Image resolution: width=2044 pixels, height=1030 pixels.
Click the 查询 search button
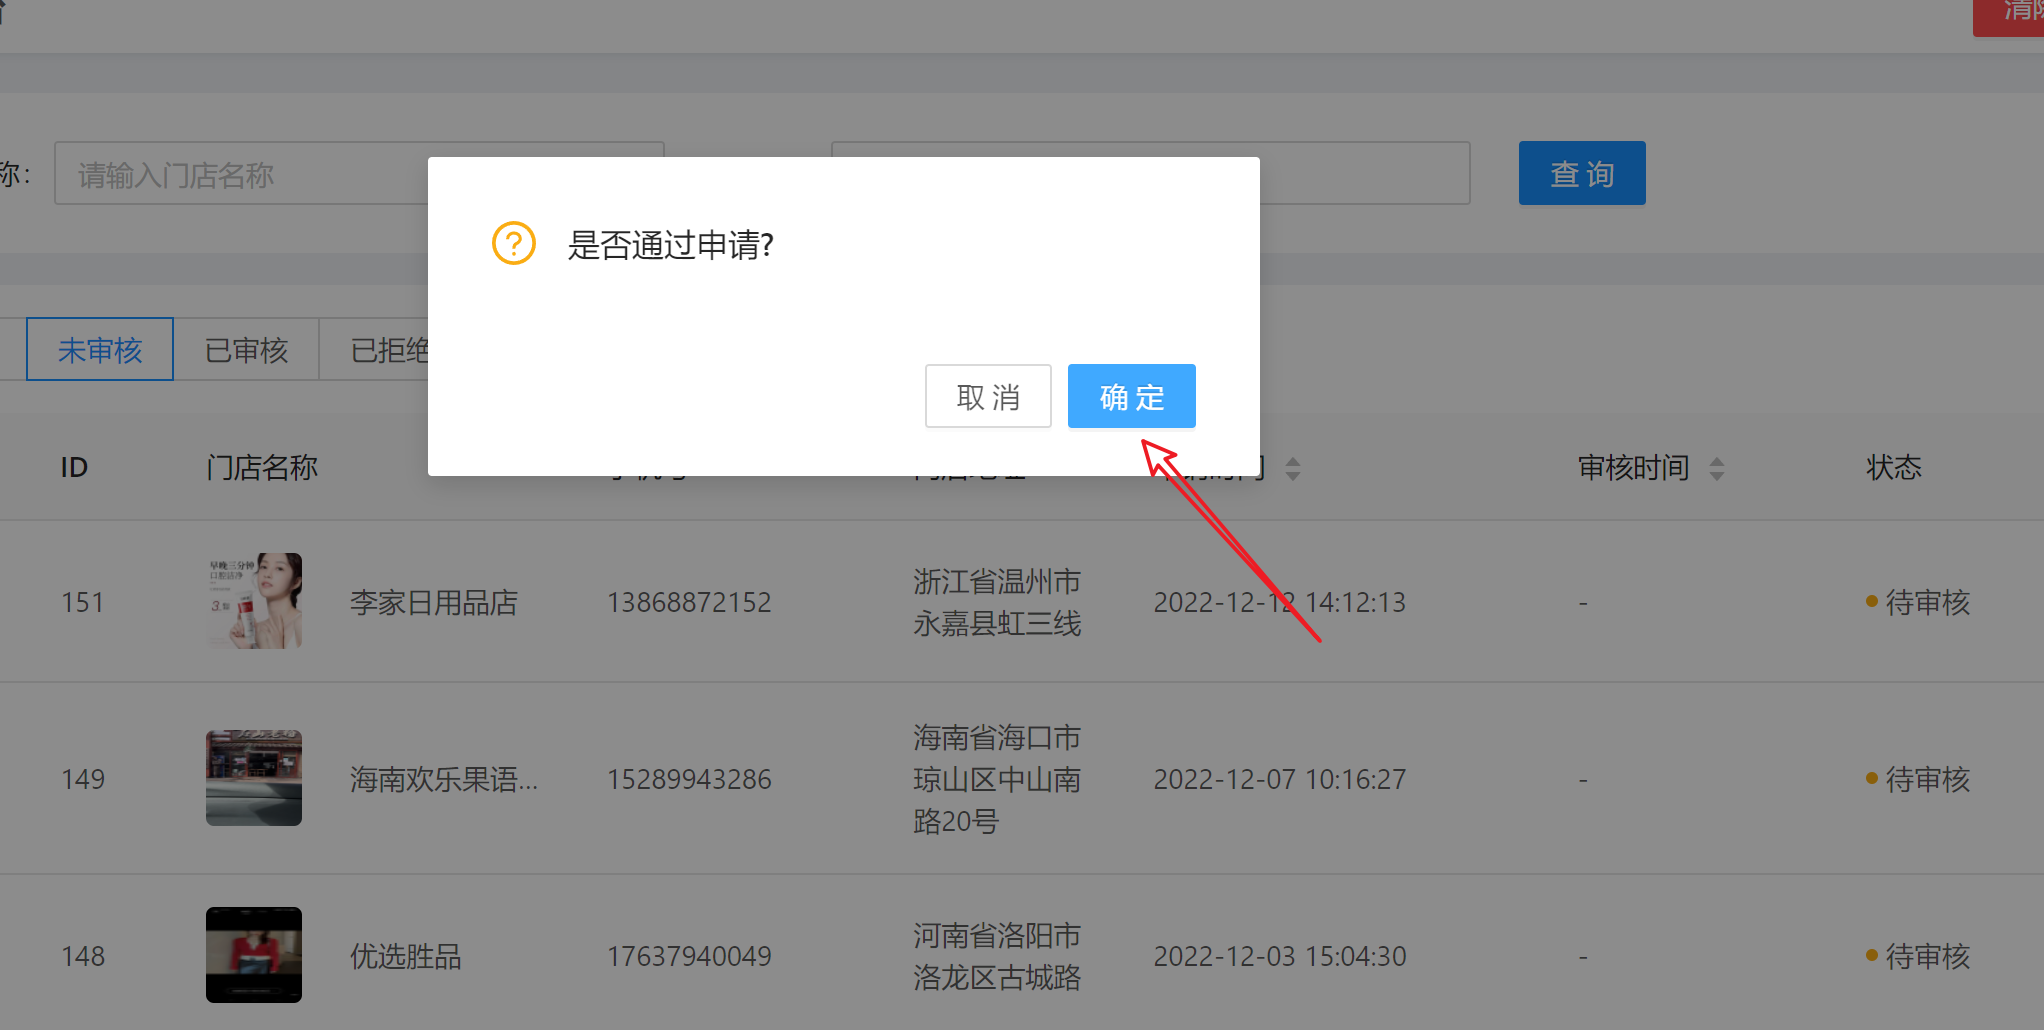point(1581,173)
